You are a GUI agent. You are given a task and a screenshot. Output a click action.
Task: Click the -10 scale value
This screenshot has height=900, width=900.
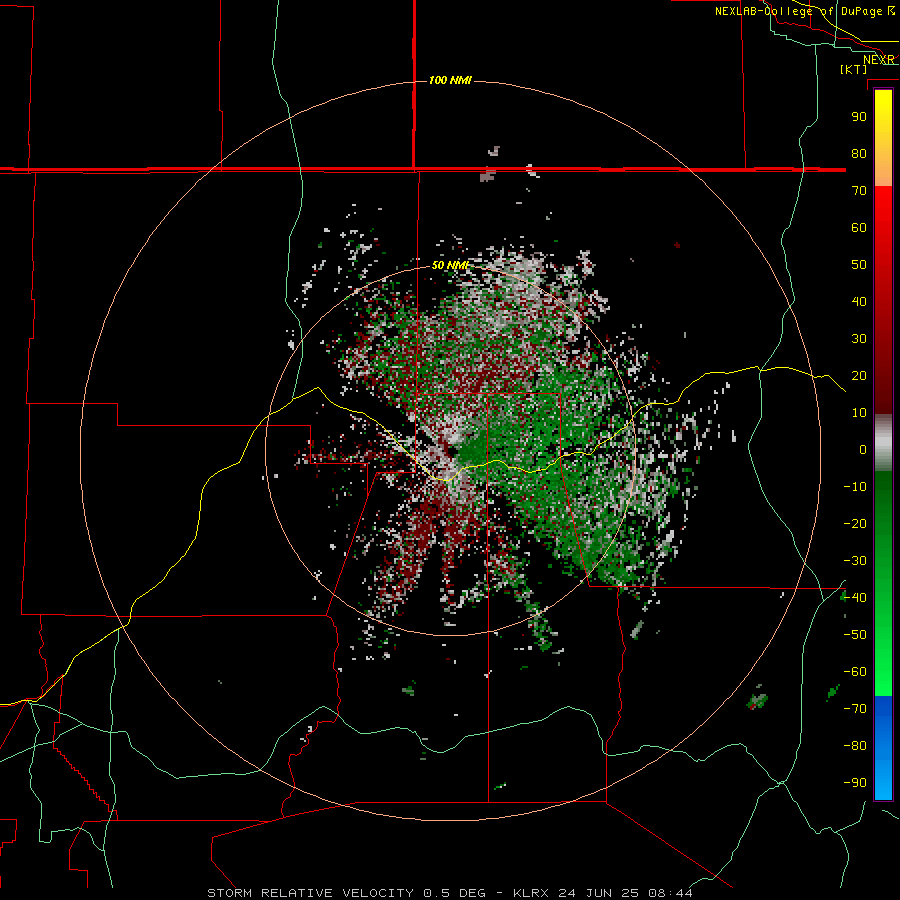click(x=855, y=487)
